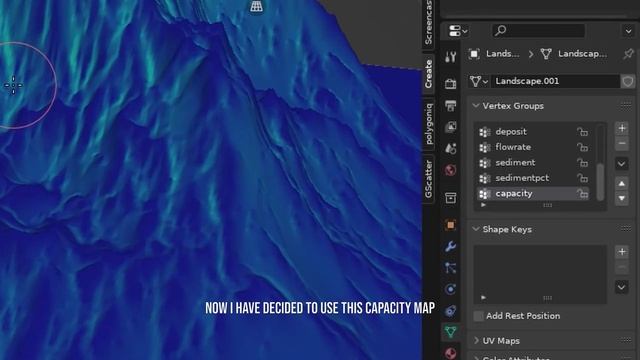Click the vertex groups list scrollbar

[x=600, y=182]
